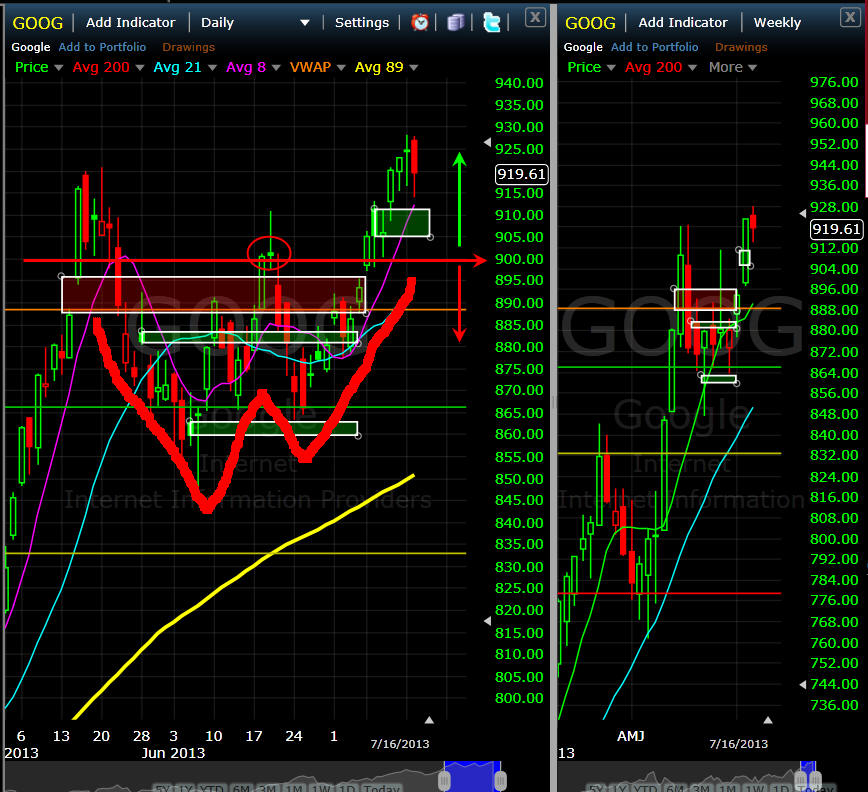This screenshot has width=868, height=792.
Task: Click the 7/16/2013 date label under Daily chart
Action: pos(400,744)
